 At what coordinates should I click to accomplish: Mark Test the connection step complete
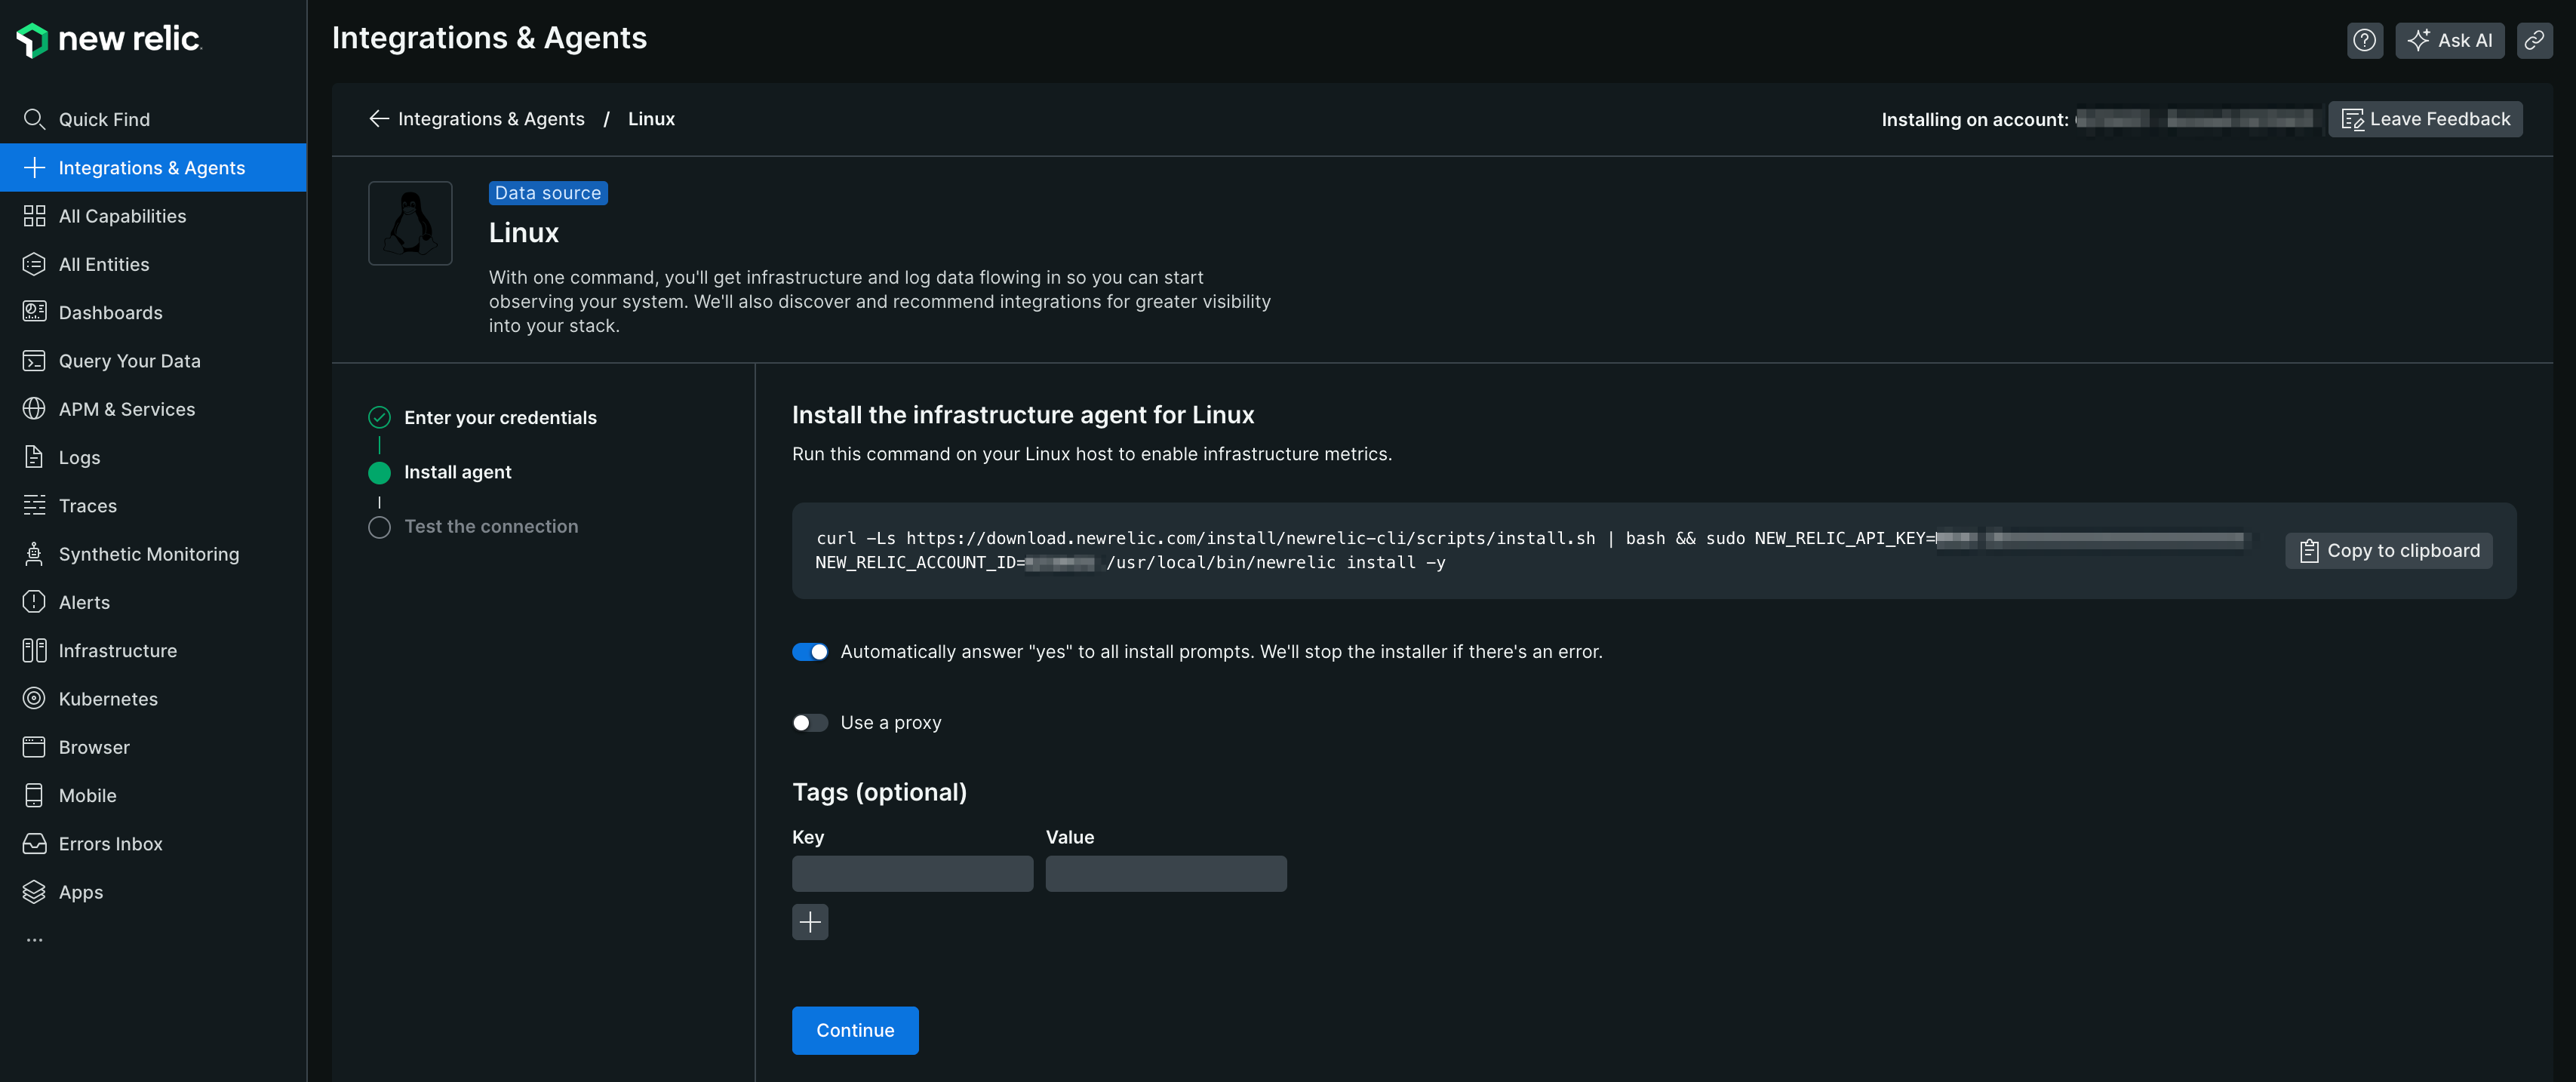coord(379,527)
